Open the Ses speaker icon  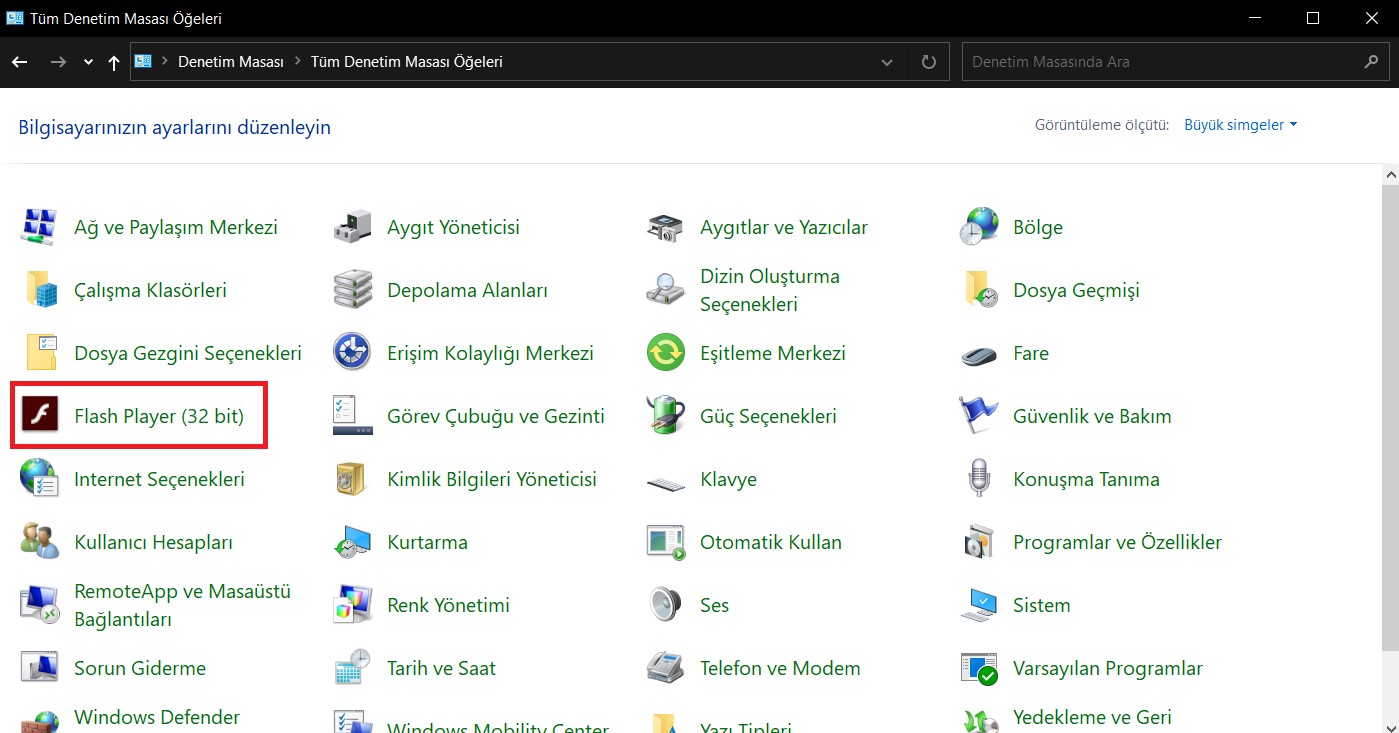pos(666,605)
